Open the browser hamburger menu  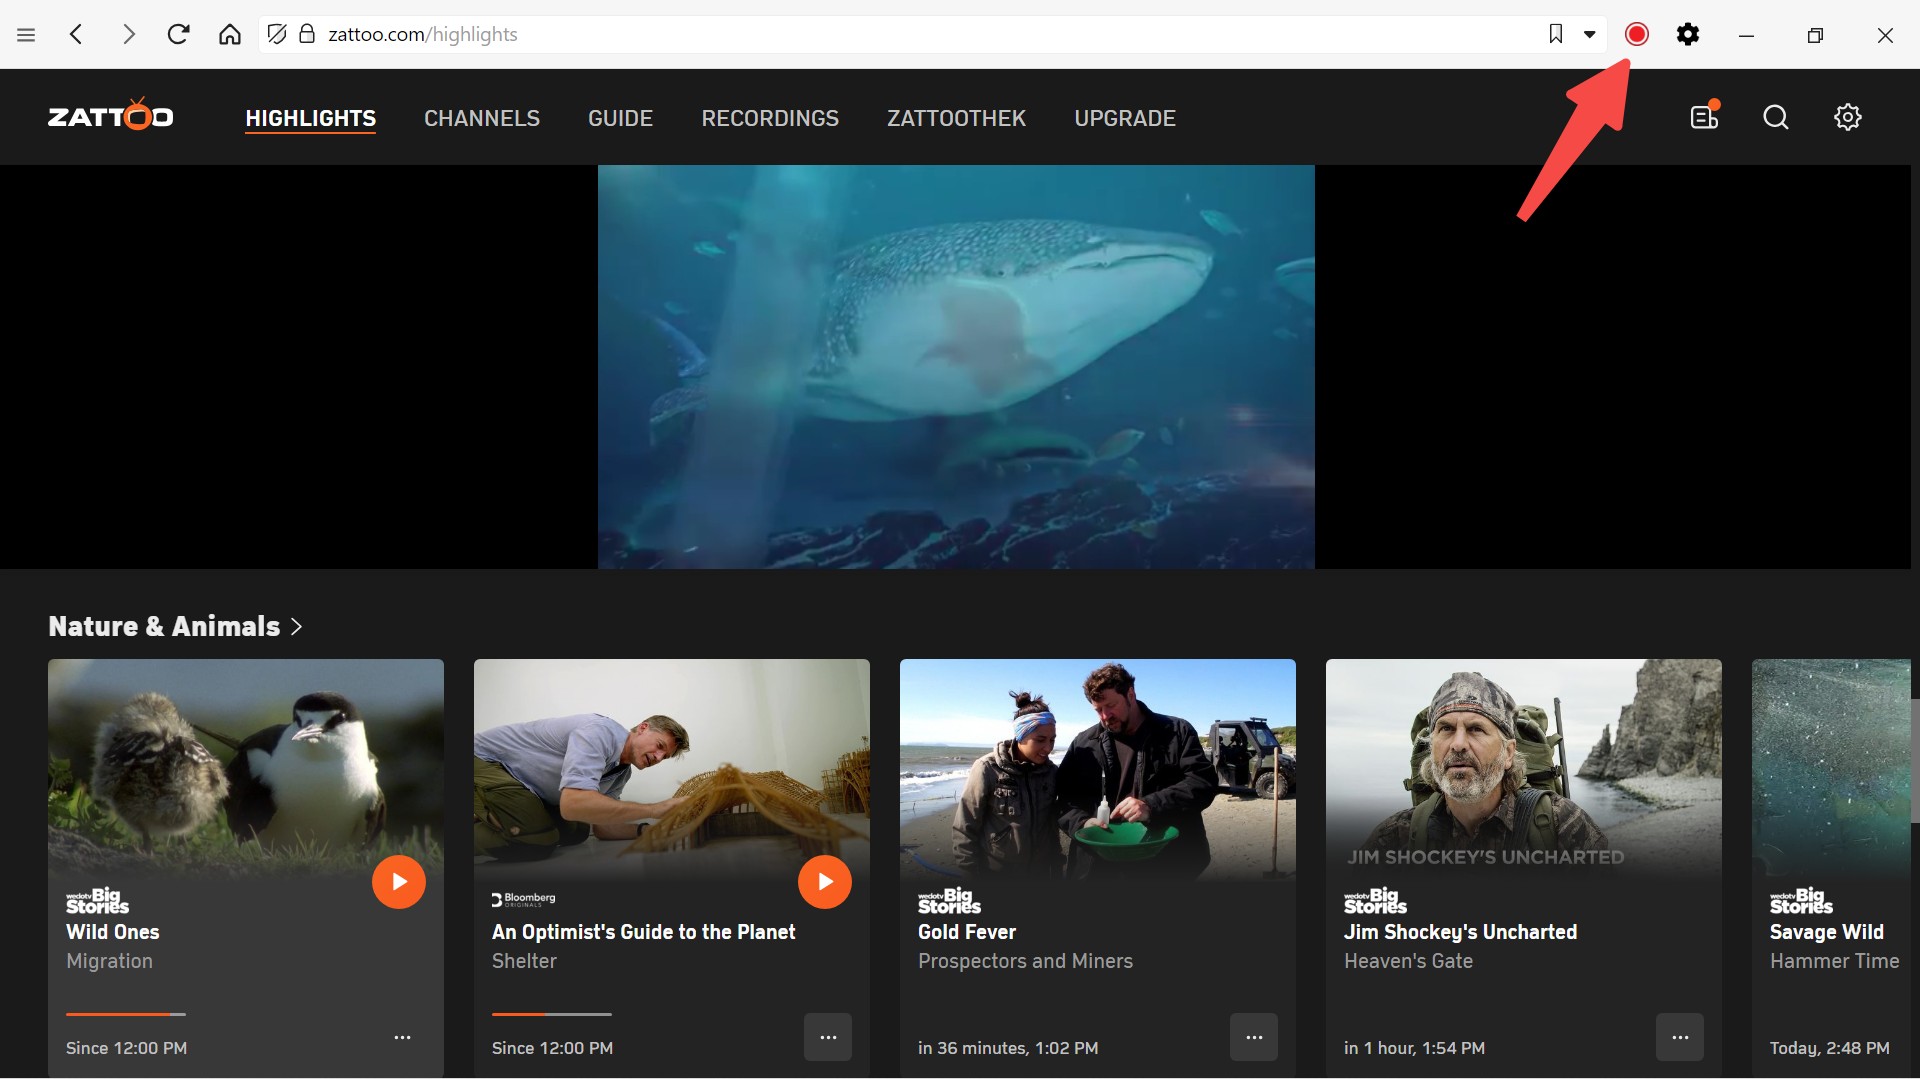pyautogui.click(x=26, y=35)
